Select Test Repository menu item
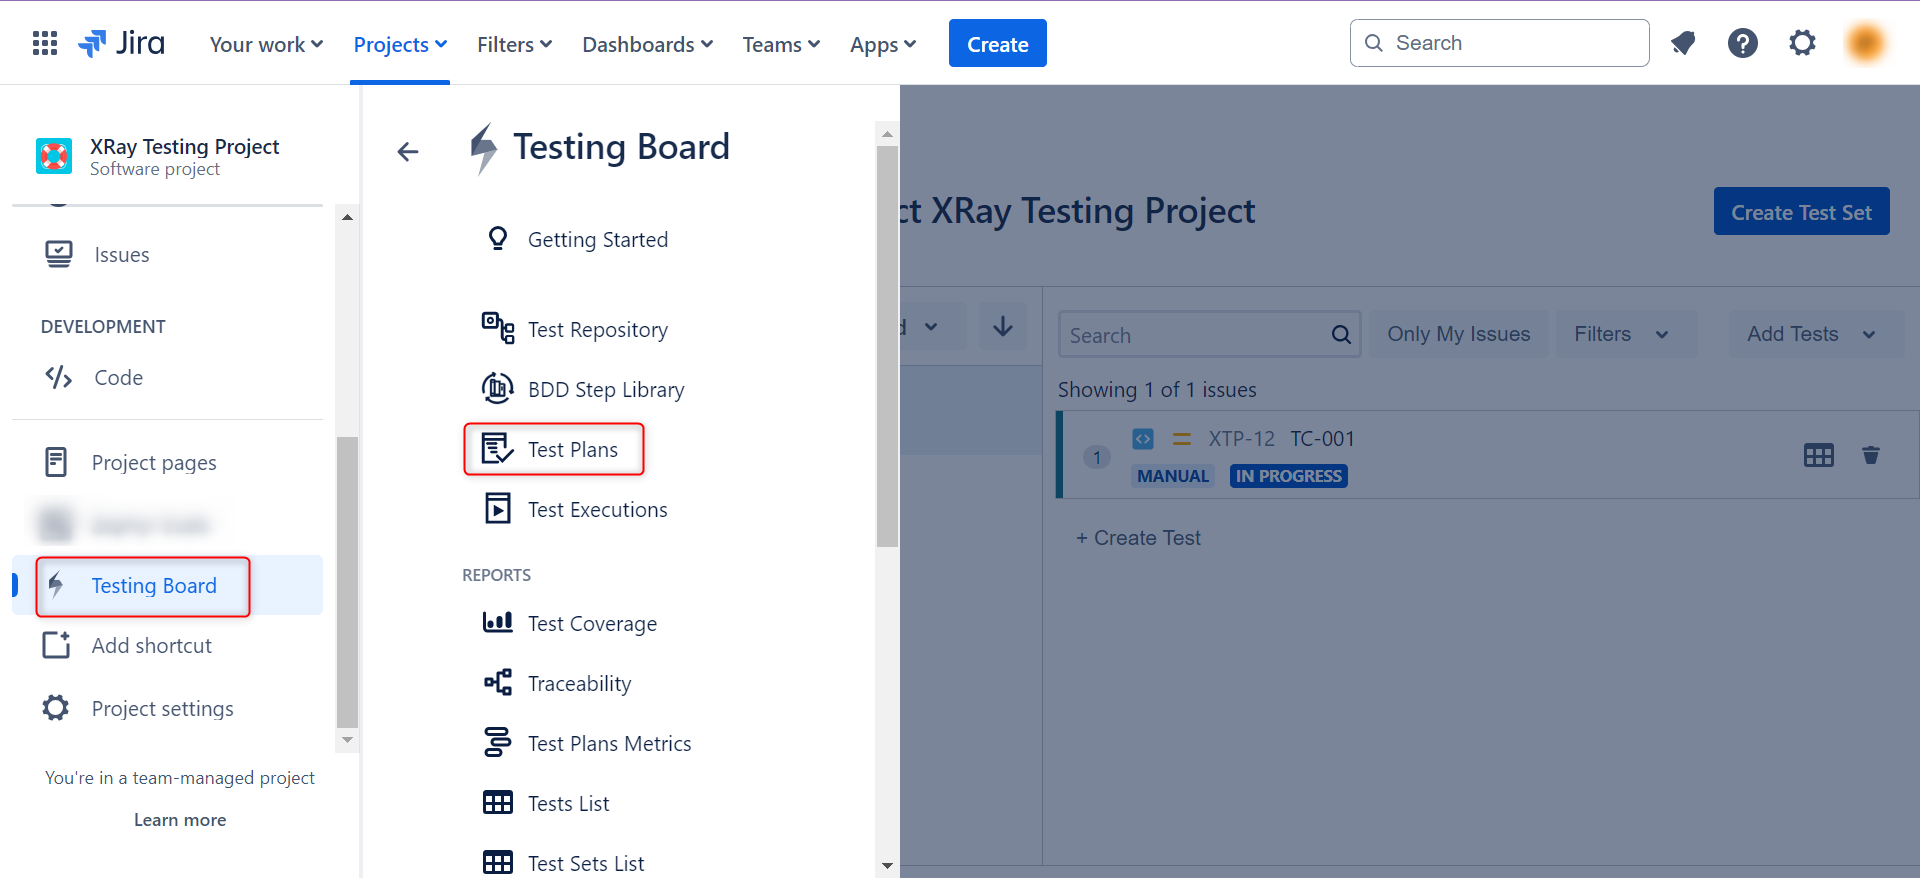The width and height of the screenshot is (1920, 878). (597, 330)
